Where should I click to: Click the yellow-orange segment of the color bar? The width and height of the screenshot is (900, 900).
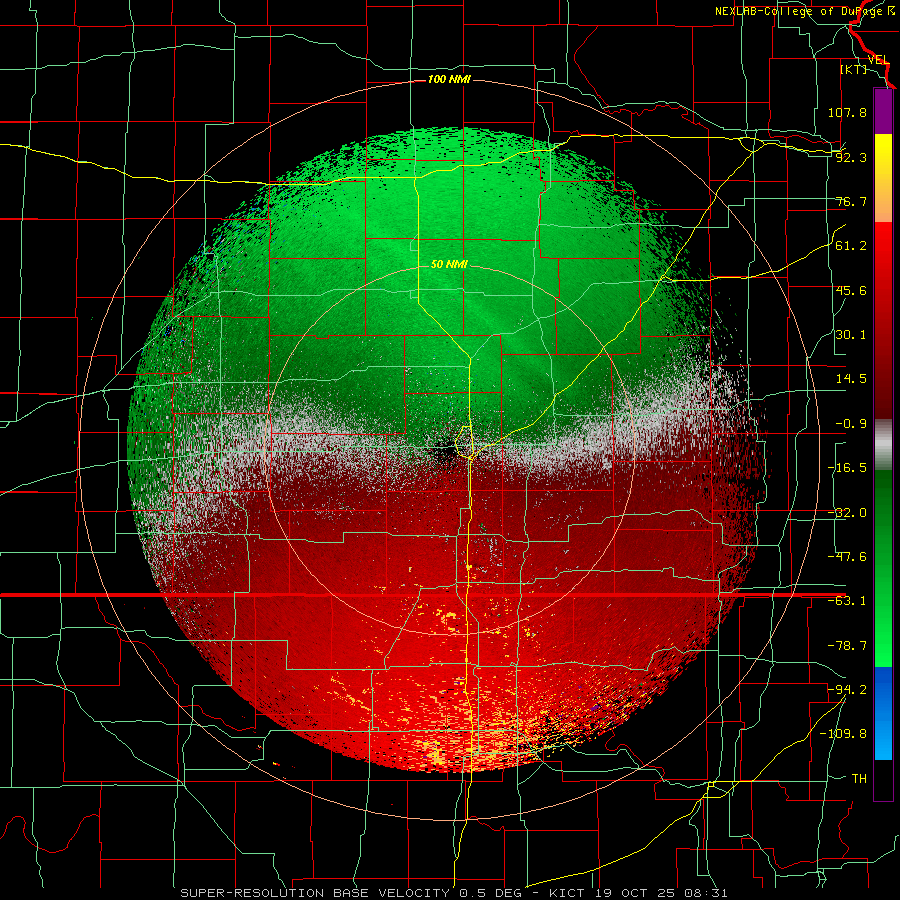(x=883, y=178)
